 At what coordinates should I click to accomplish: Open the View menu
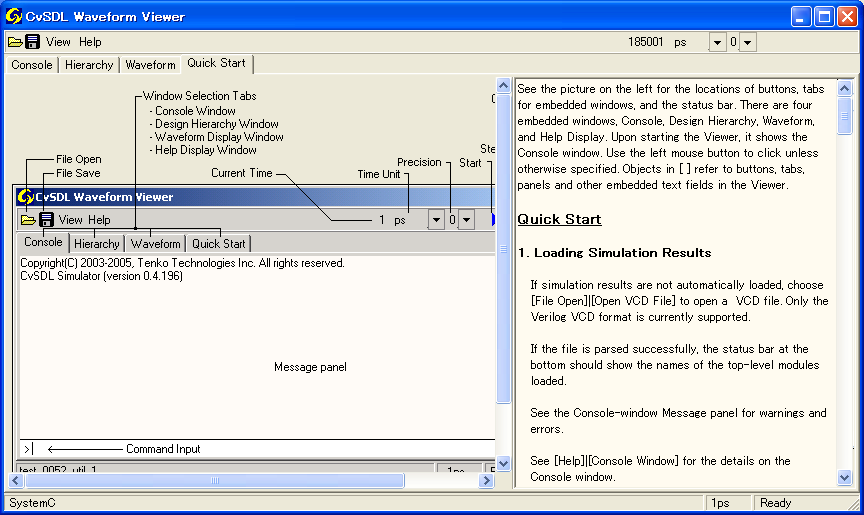click(58, 42)
